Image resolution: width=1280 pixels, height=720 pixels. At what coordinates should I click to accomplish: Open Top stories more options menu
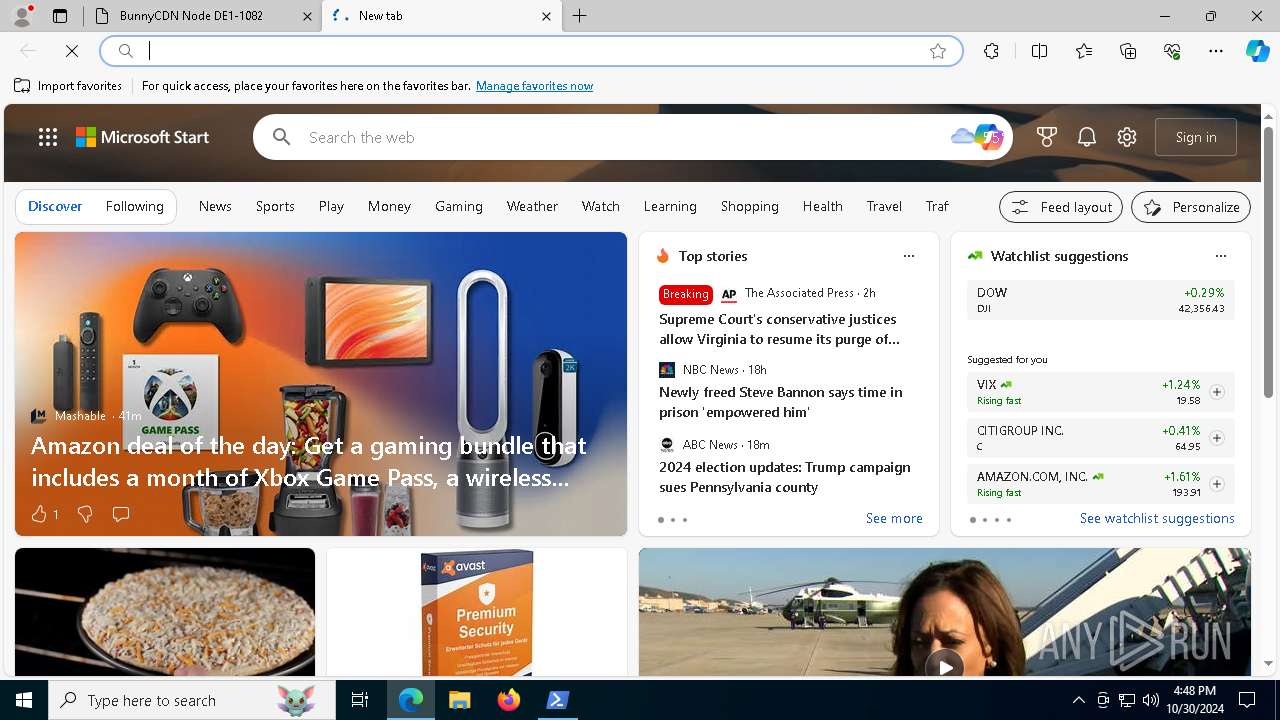909,256
